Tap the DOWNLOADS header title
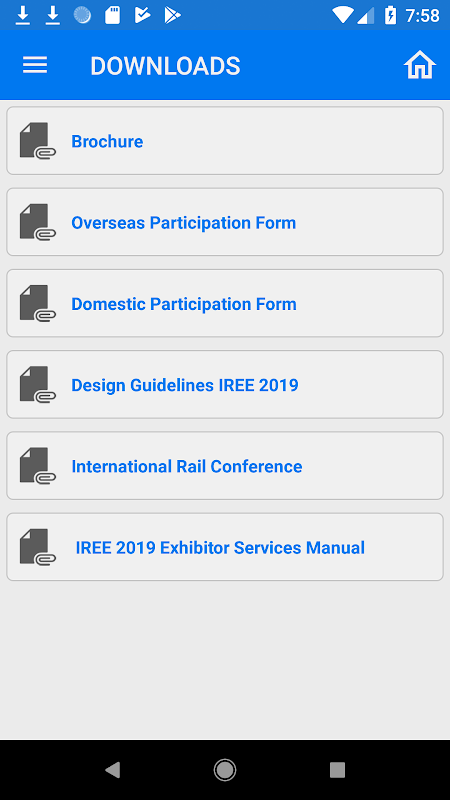Image resolution: width=450 pixels, height=800 pixels. point(165,66)
